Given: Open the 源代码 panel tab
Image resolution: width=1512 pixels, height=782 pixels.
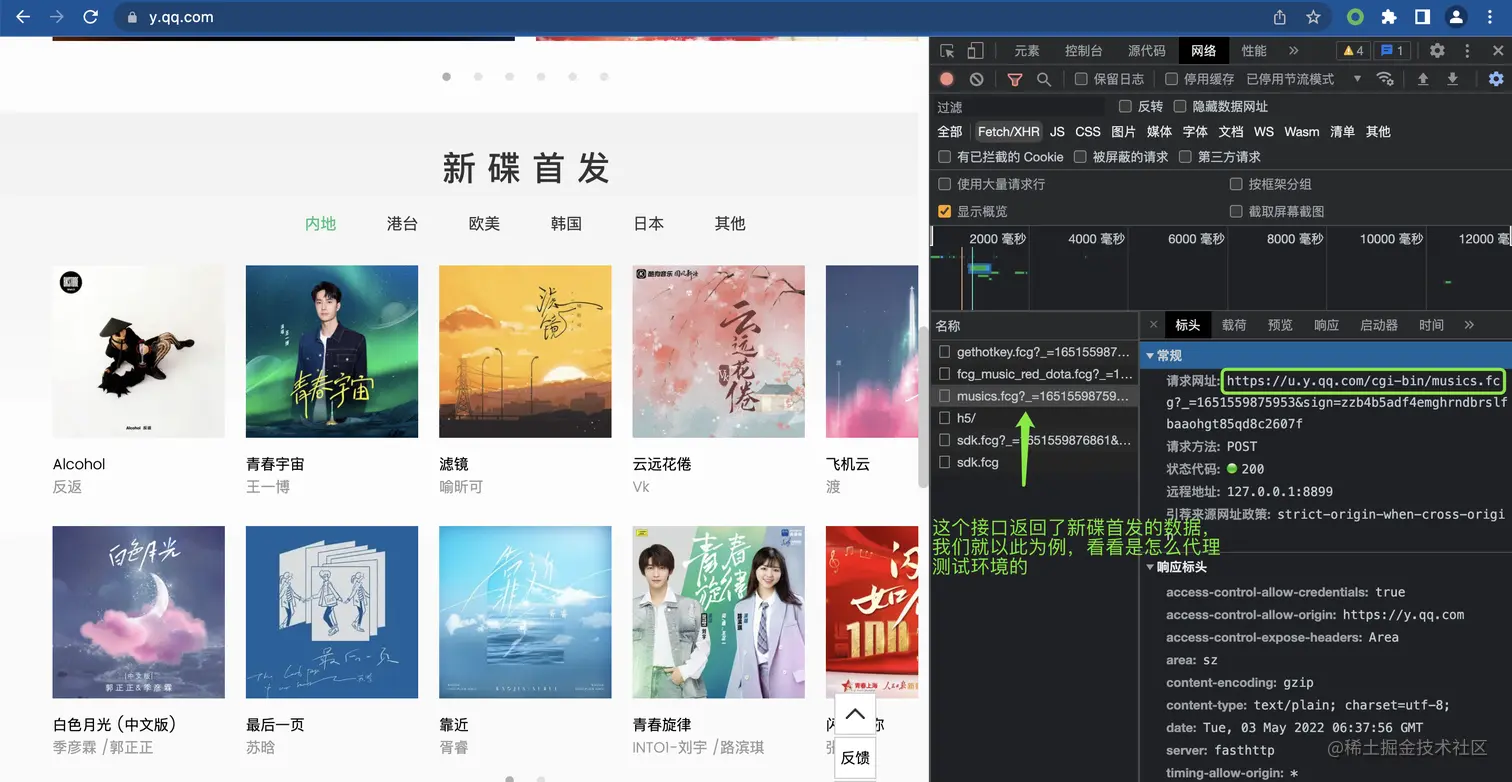Looking at the screenshot, I should (x=1146, y=51).
